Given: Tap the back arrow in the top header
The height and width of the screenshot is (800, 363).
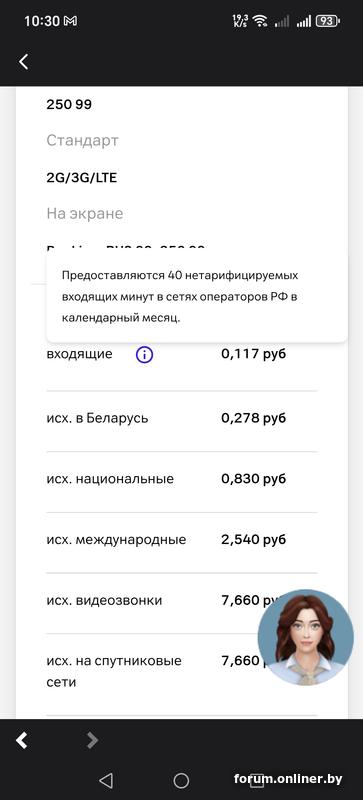Looking at the screenshot, I should [23, 62].
